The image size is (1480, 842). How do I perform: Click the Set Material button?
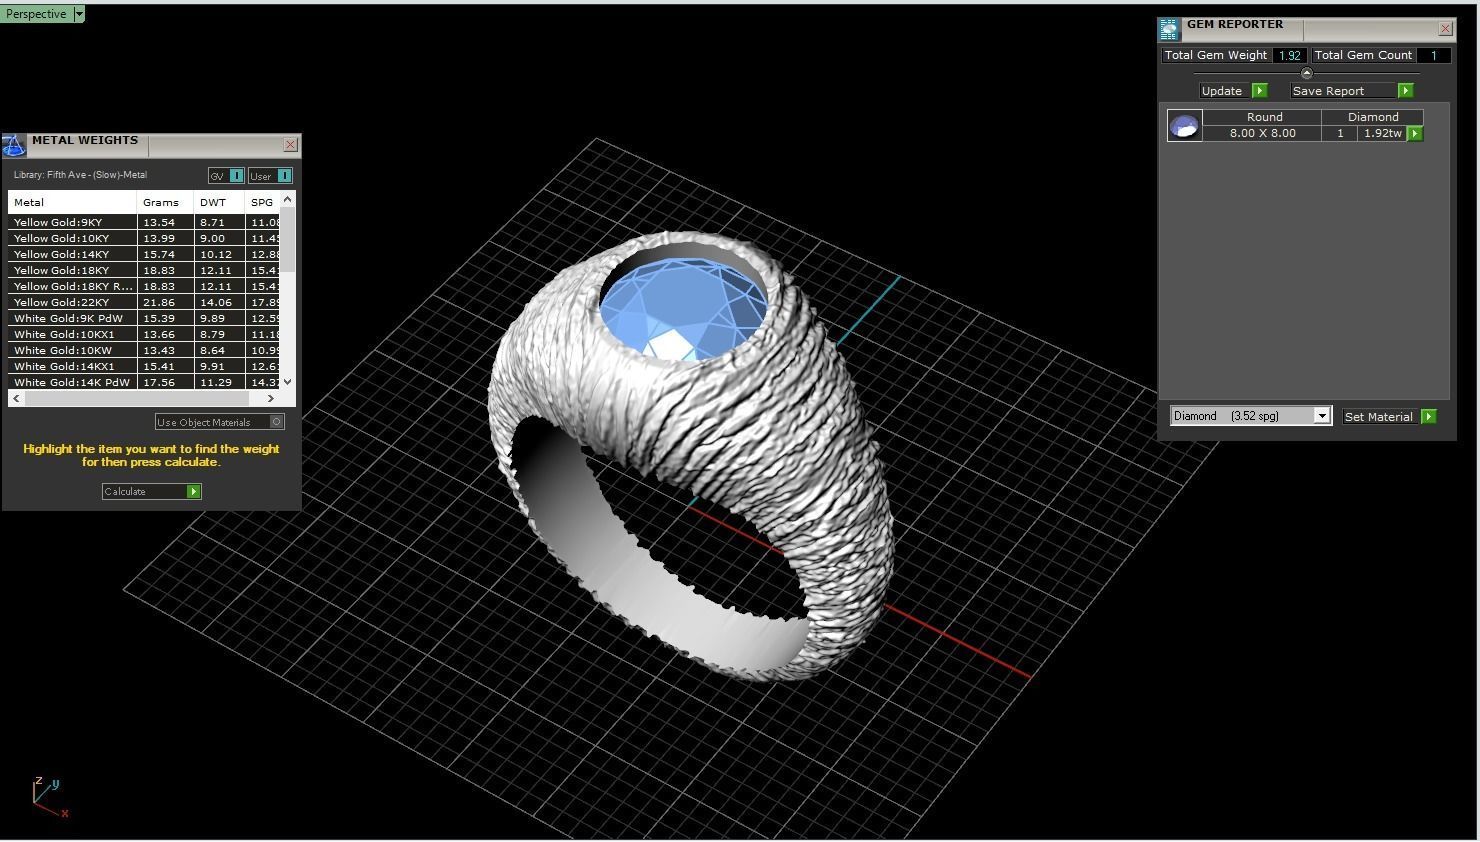(1380, 417)
